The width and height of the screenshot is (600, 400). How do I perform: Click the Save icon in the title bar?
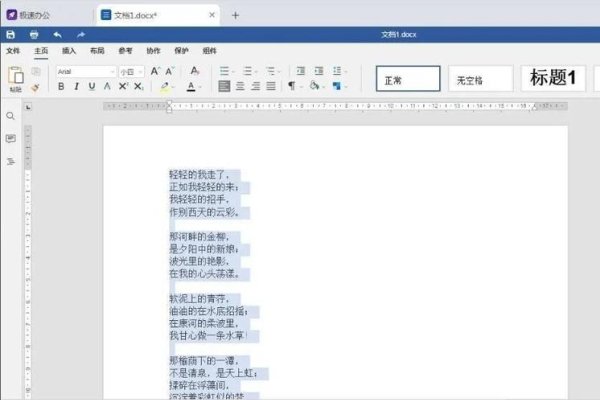click(10, 35)
